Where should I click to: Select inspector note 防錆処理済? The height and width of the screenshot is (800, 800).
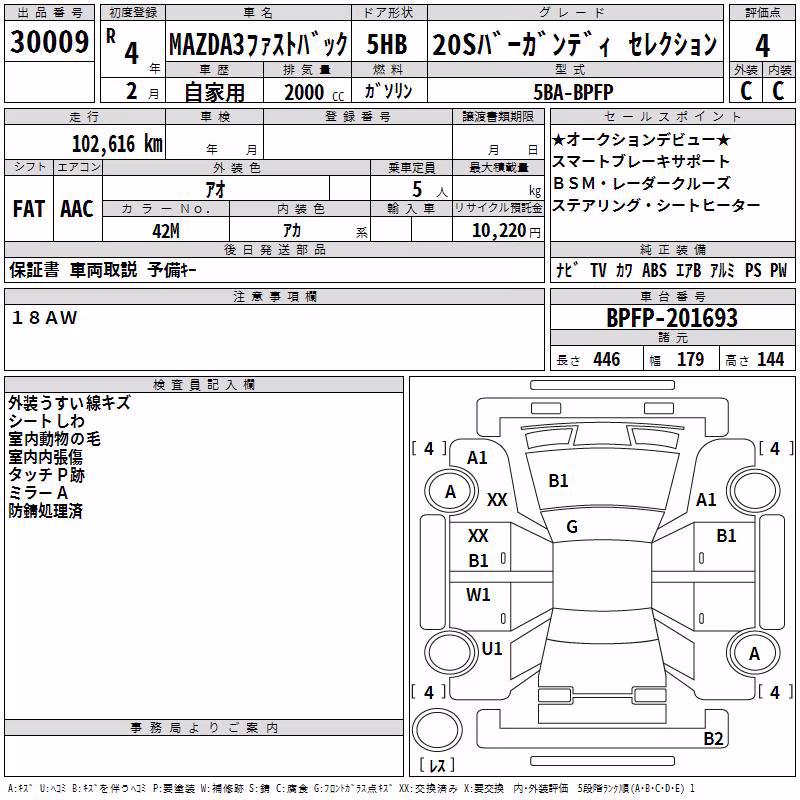coord(45,511)
